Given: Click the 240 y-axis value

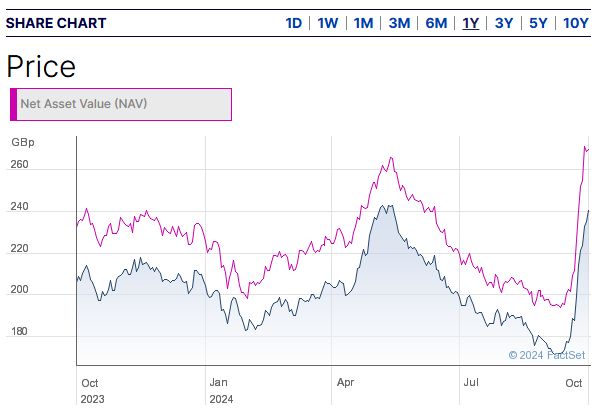Looking at the screenshot, I should (x=20, y=207).
